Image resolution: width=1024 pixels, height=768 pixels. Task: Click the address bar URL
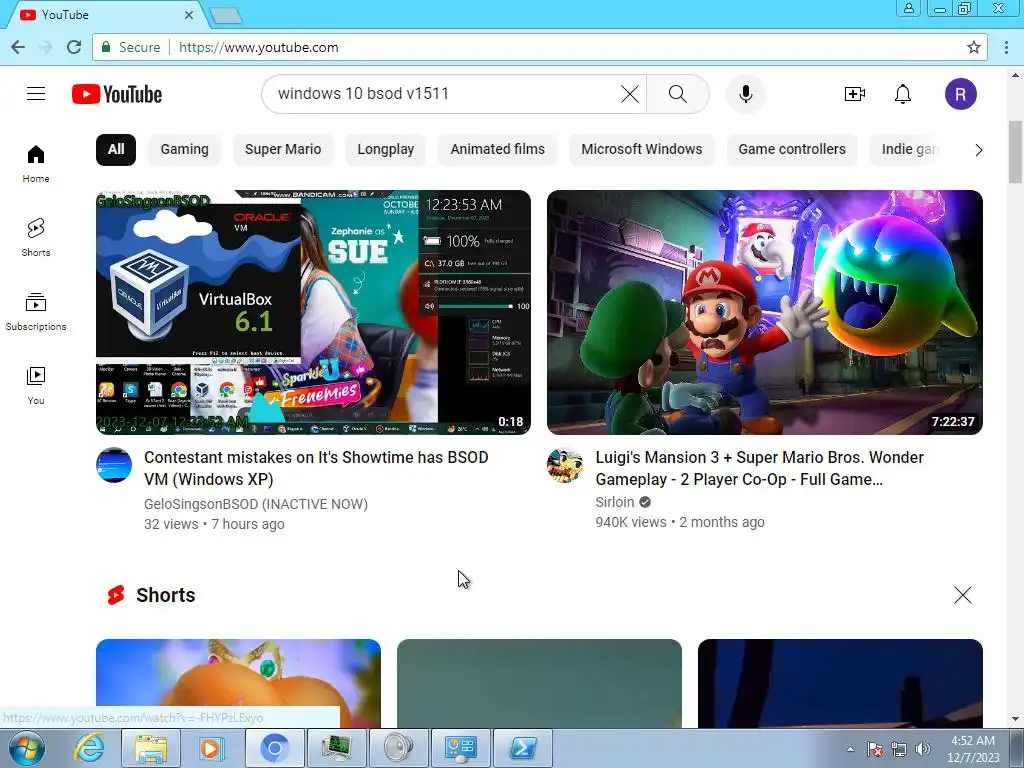(x=259, y=47)
